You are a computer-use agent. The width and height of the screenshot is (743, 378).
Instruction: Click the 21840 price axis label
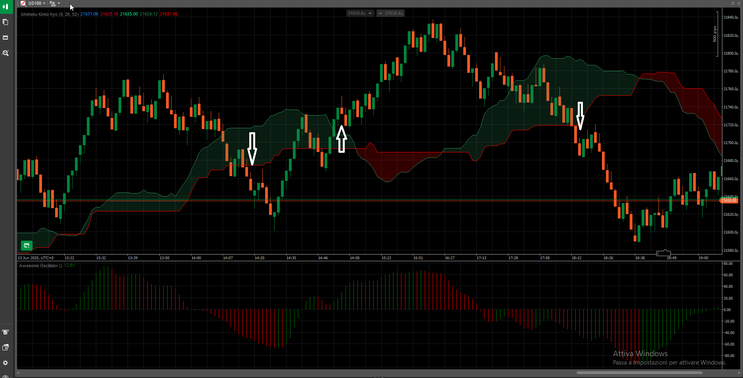(730, 18)
